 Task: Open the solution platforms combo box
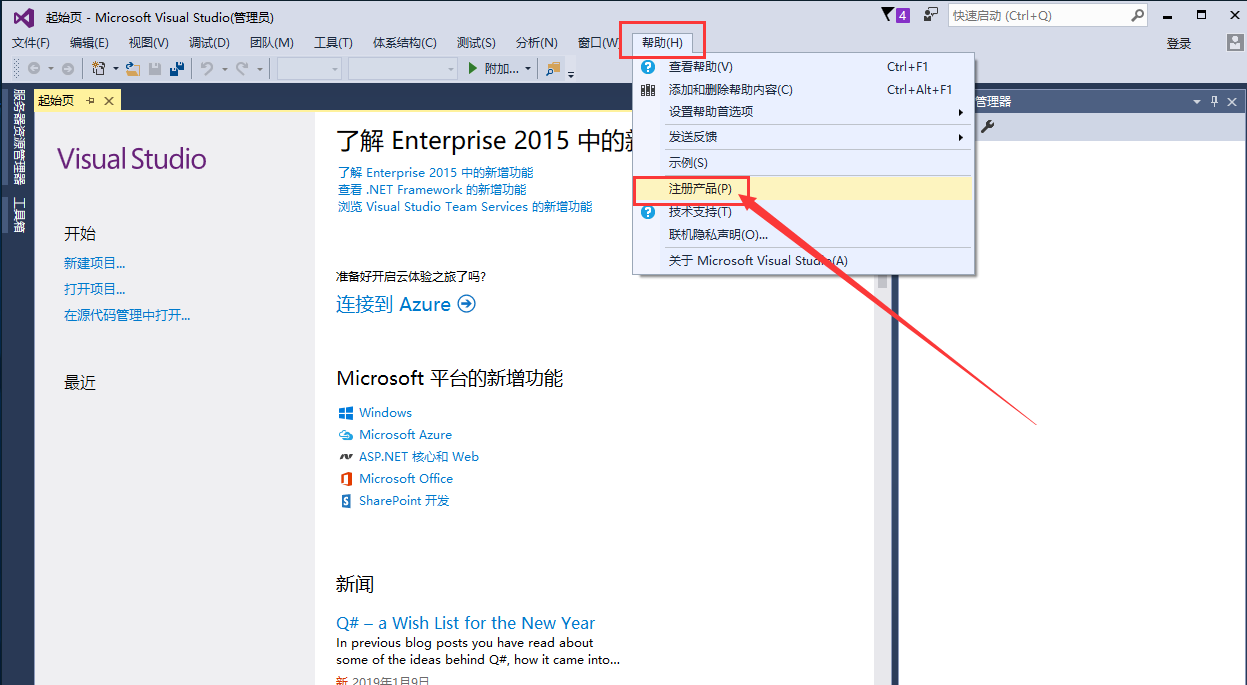pos(403,68)
